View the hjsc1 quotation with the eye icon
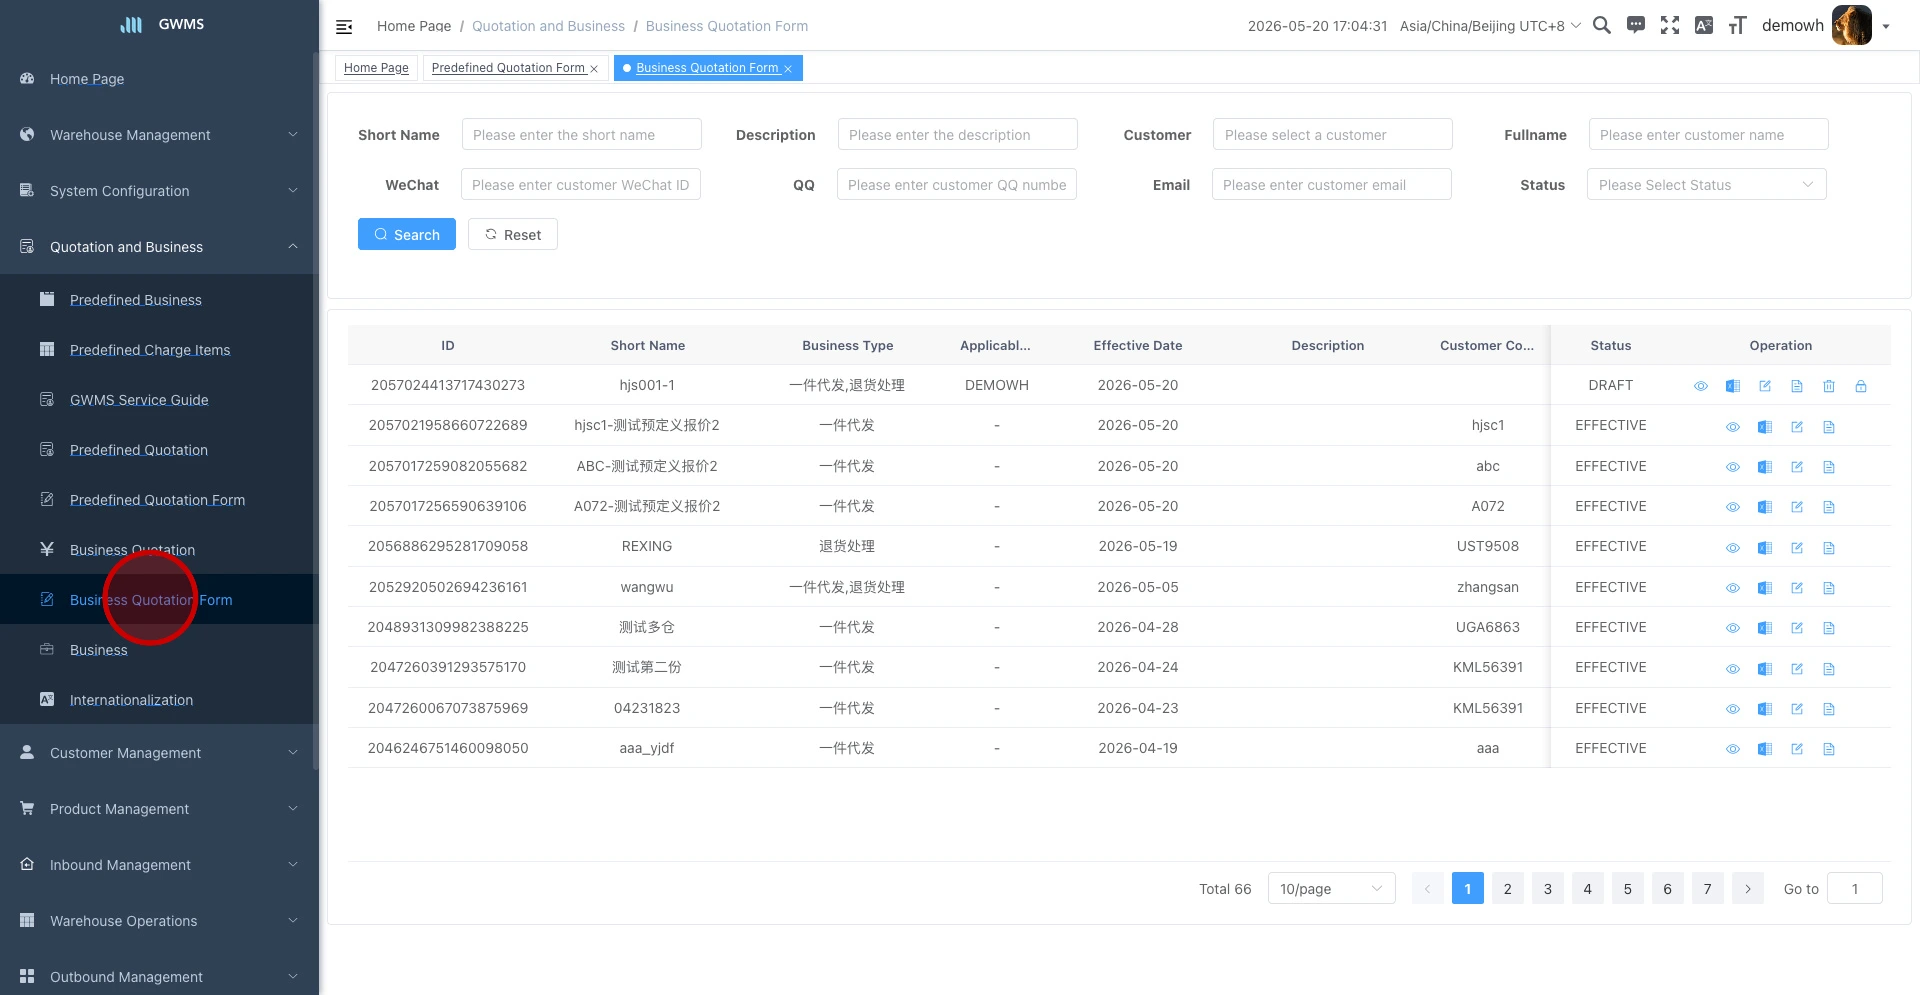 pos(1733,427)
